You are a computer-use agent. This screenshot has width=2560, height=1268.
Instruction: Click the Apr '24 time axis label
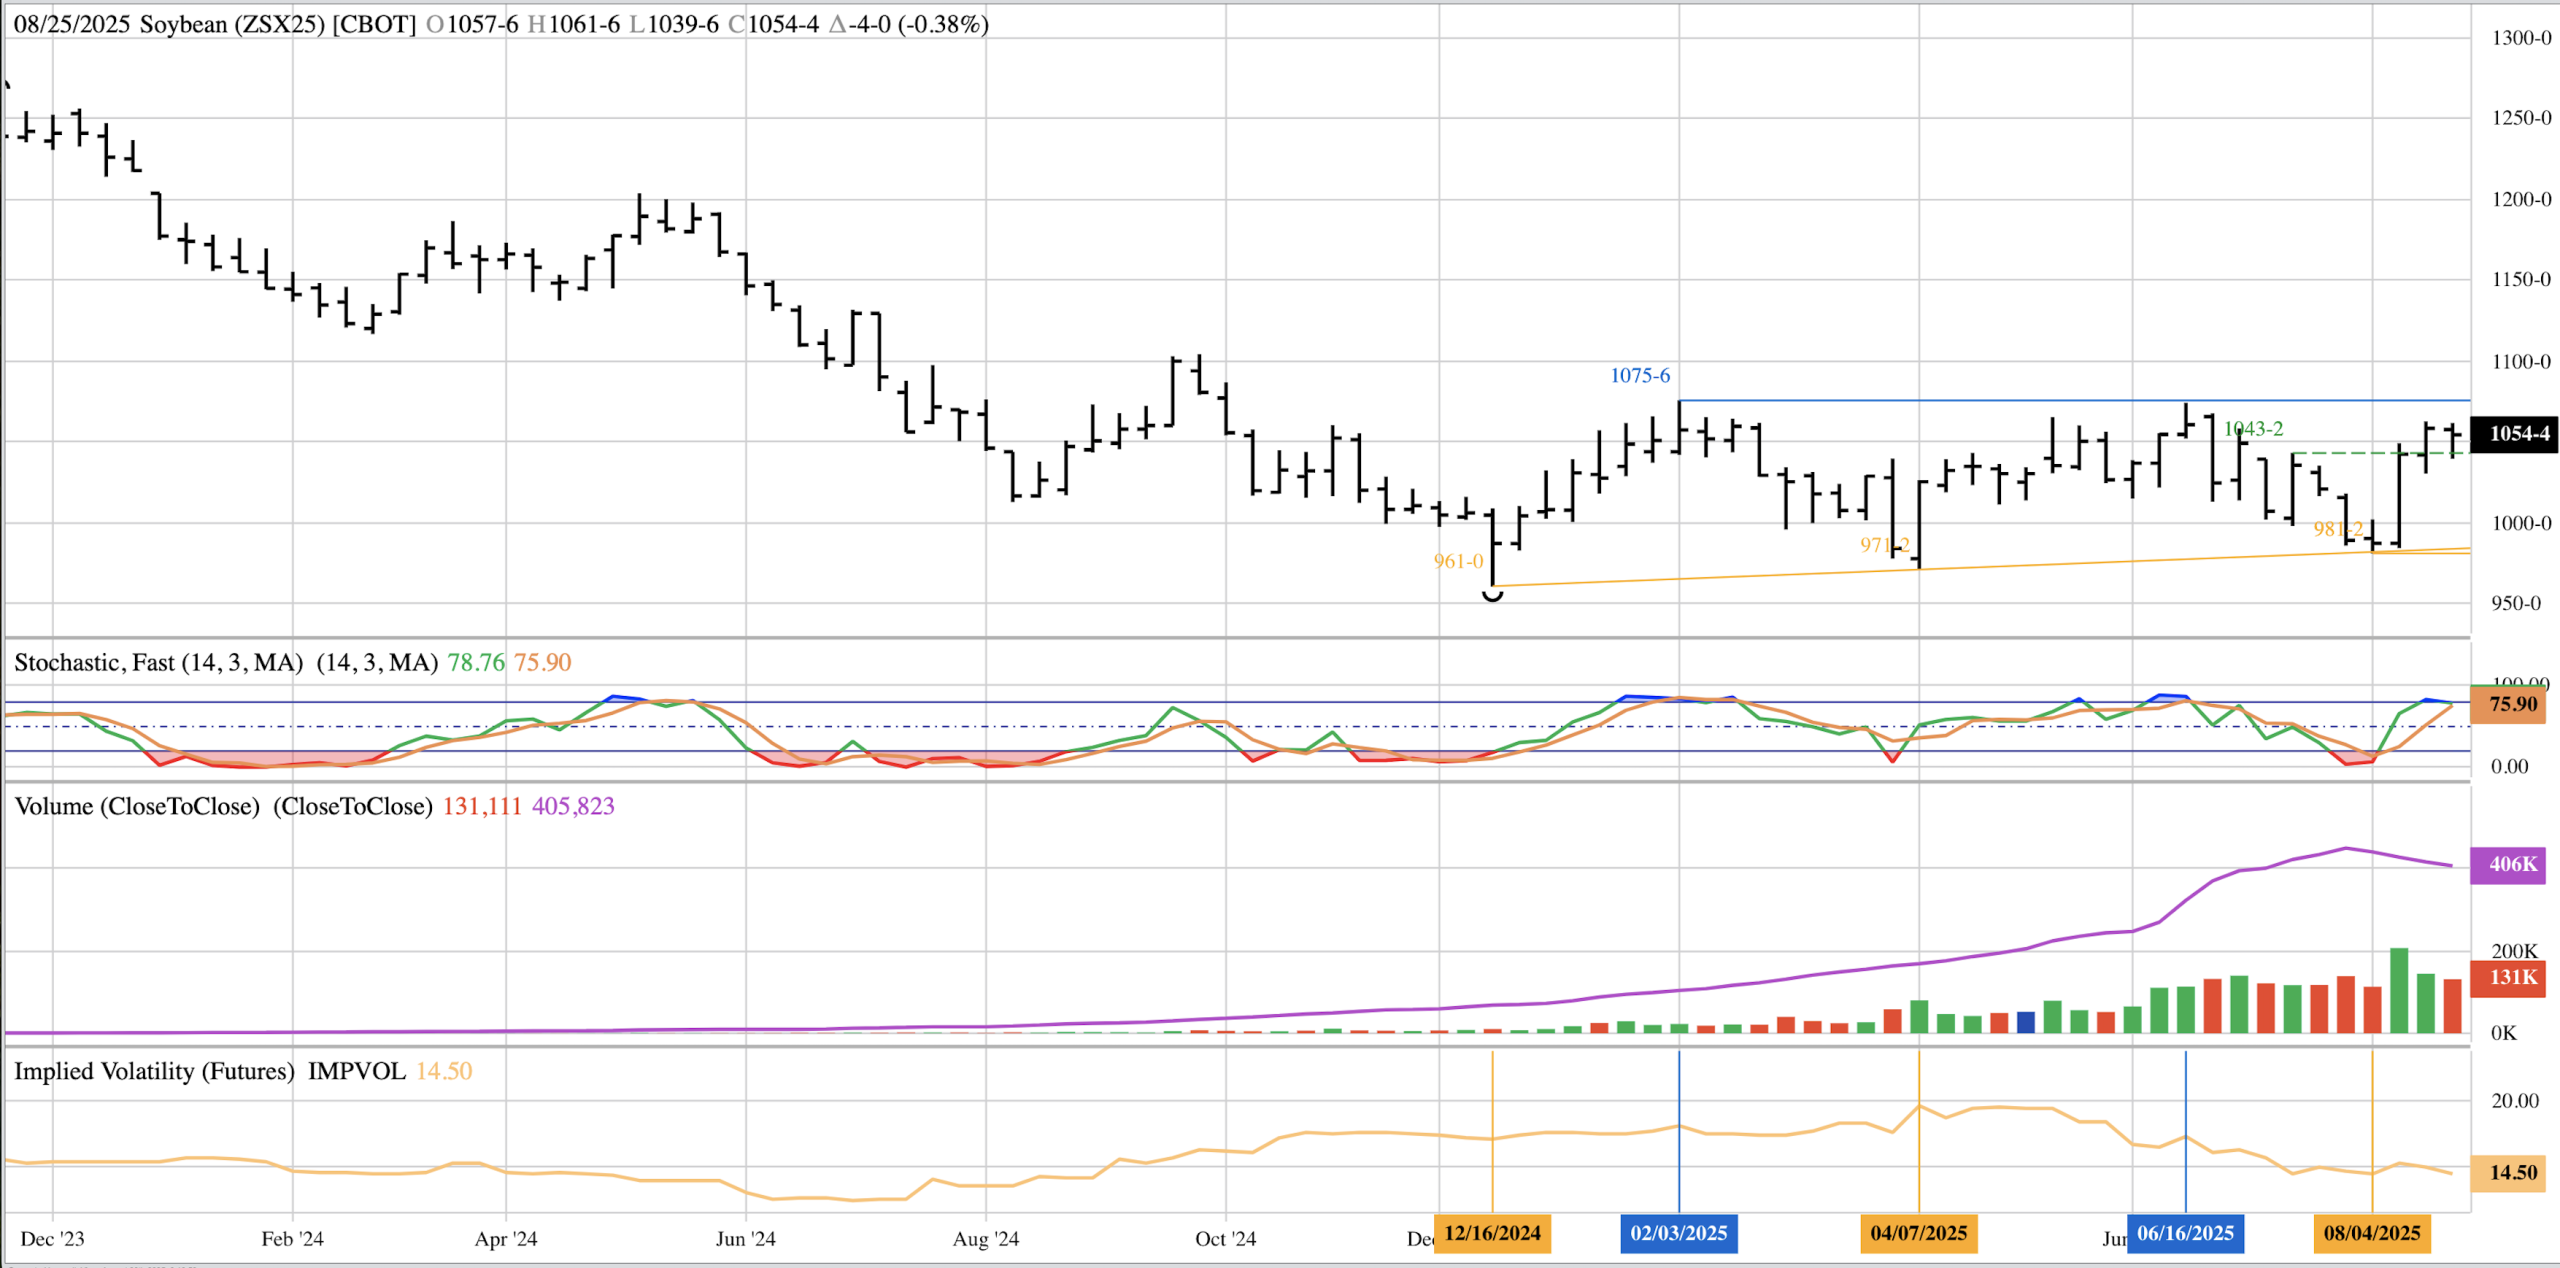point(505,1238)
